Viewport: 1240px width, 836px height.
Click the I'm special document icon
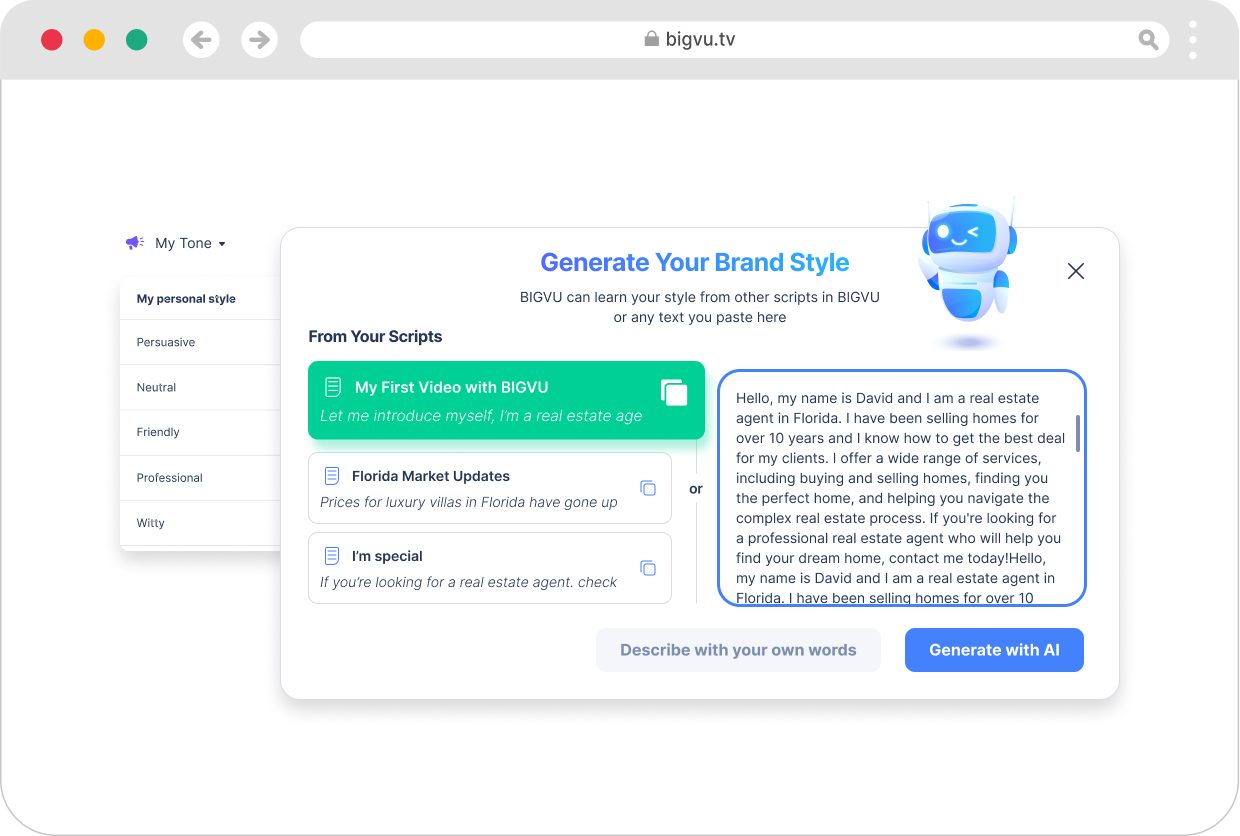pyautogui.click(x=332, y=556)
